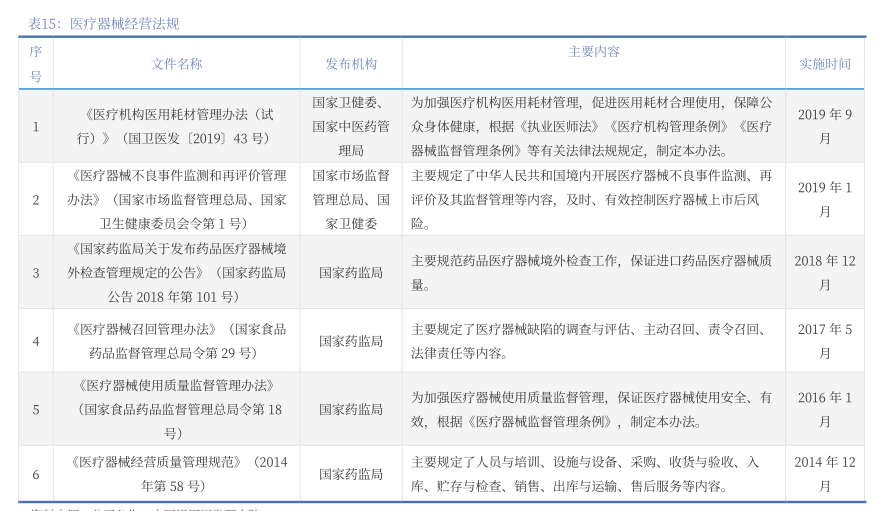Click the 文件名称 column header
Image resolution: width=881 pixels, height=511 pixels.
[x=177, y=63]
